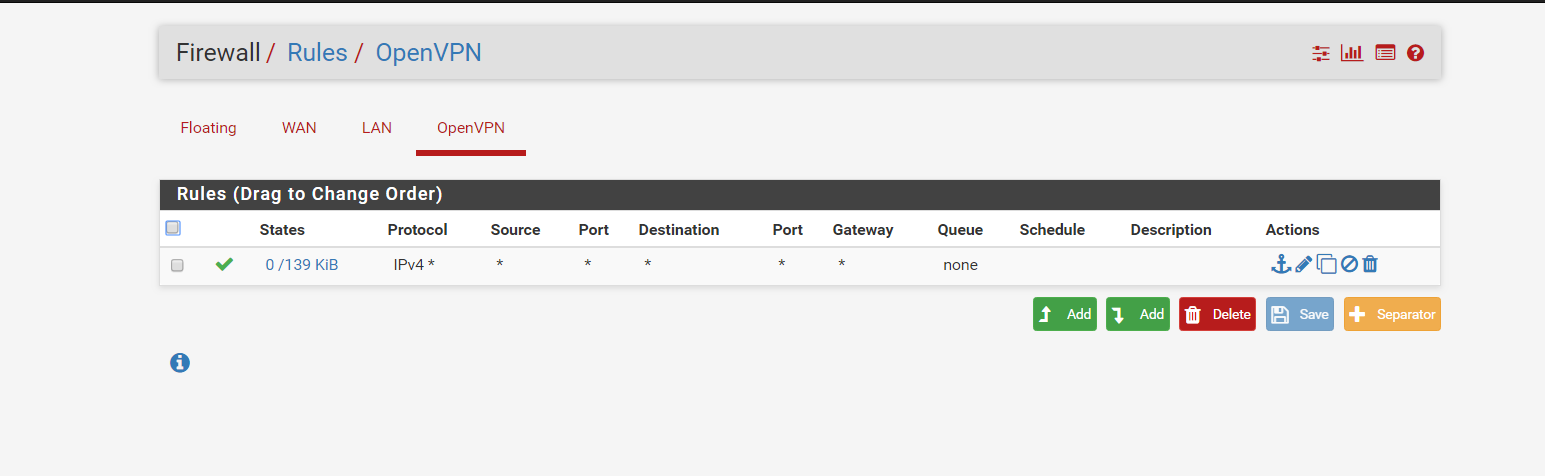Open the filter sliders icon in header
The width and height of the screenshot is (1545, 476).
click(x=1321, y=53)
